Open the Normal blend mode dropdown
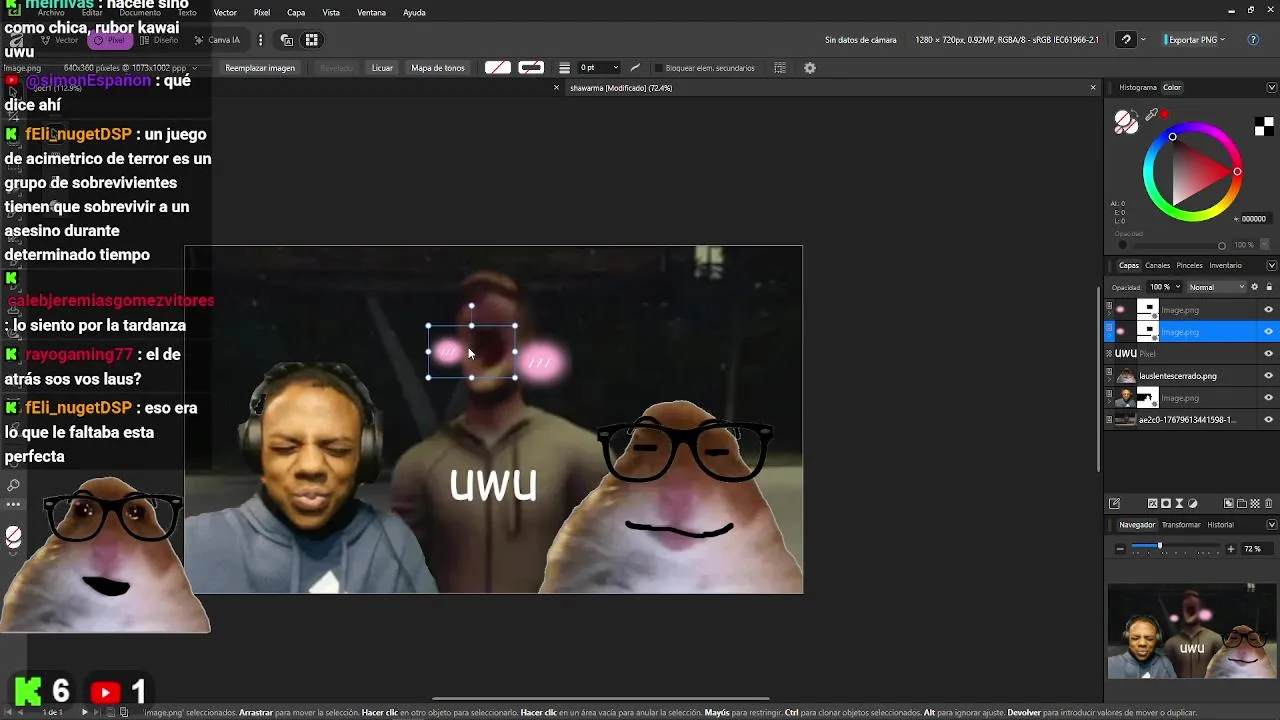The image size is (1280, 720). pyautogui.click(x=1216, y=287)
